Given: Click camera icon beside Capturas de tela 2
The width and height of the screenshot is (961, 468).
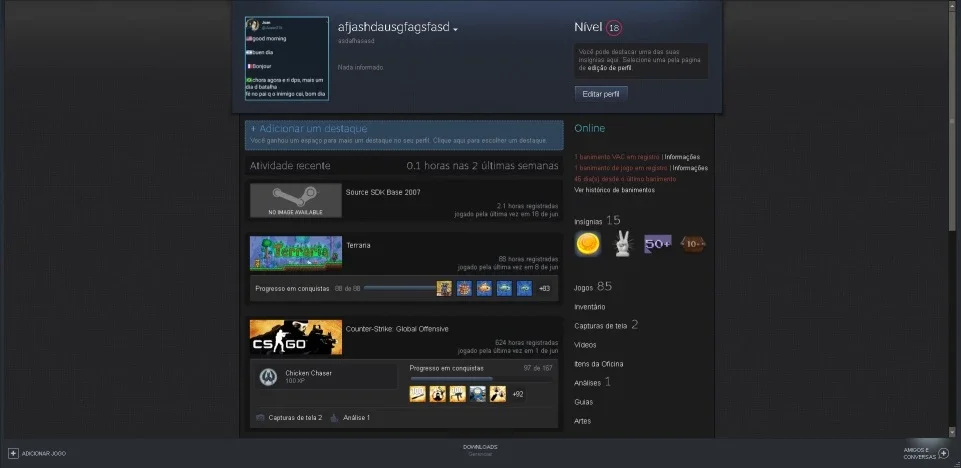Looking at the screenshot, I should click(260, 418).
